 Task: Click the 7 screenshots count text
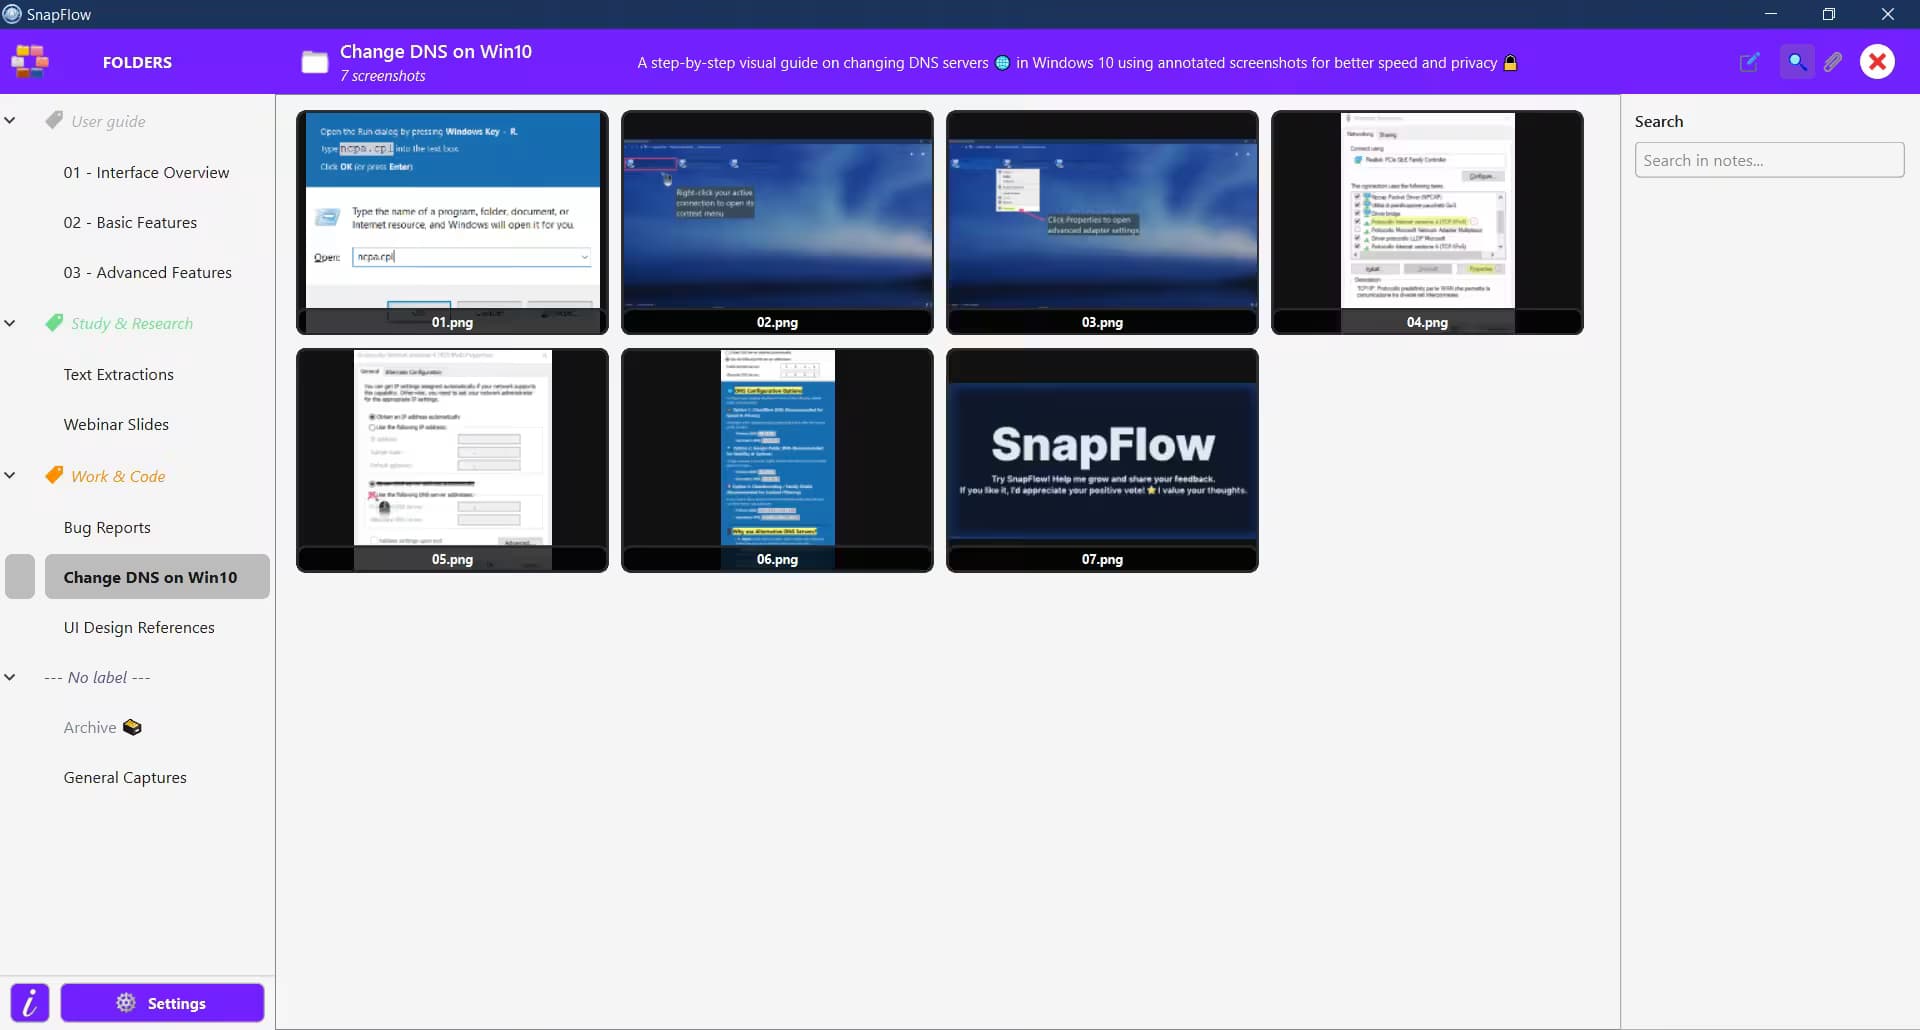[382, 76]
